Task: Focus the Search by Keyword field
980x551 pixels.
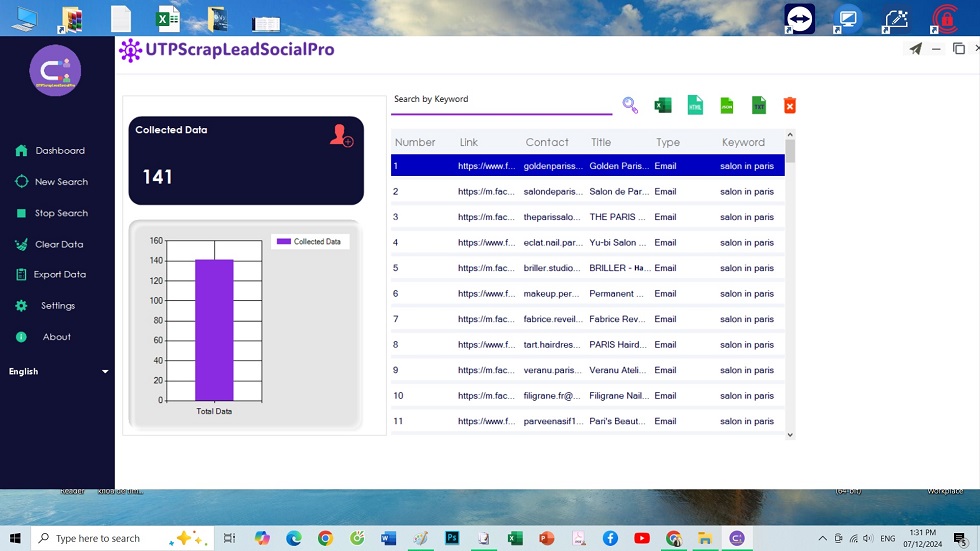Action: (x=500, y=100)
